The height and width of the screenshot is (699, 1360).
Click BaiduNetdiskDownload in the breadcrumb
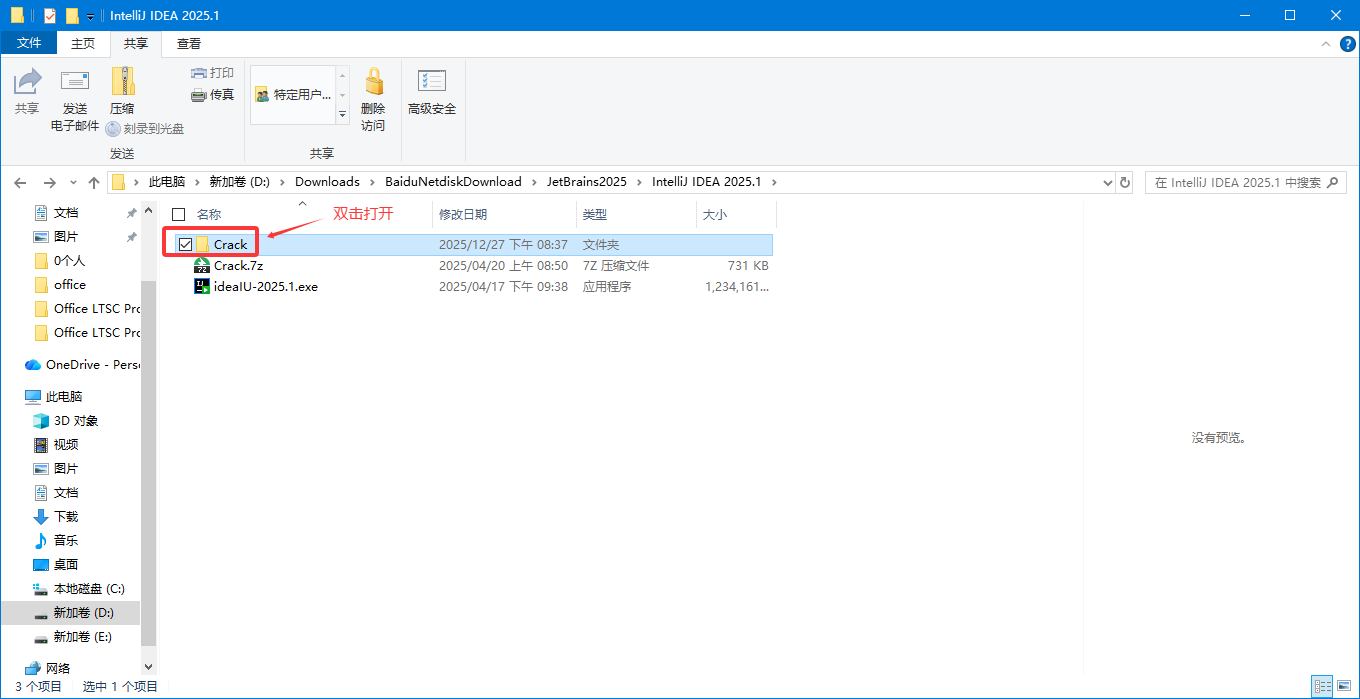point(453,182)
